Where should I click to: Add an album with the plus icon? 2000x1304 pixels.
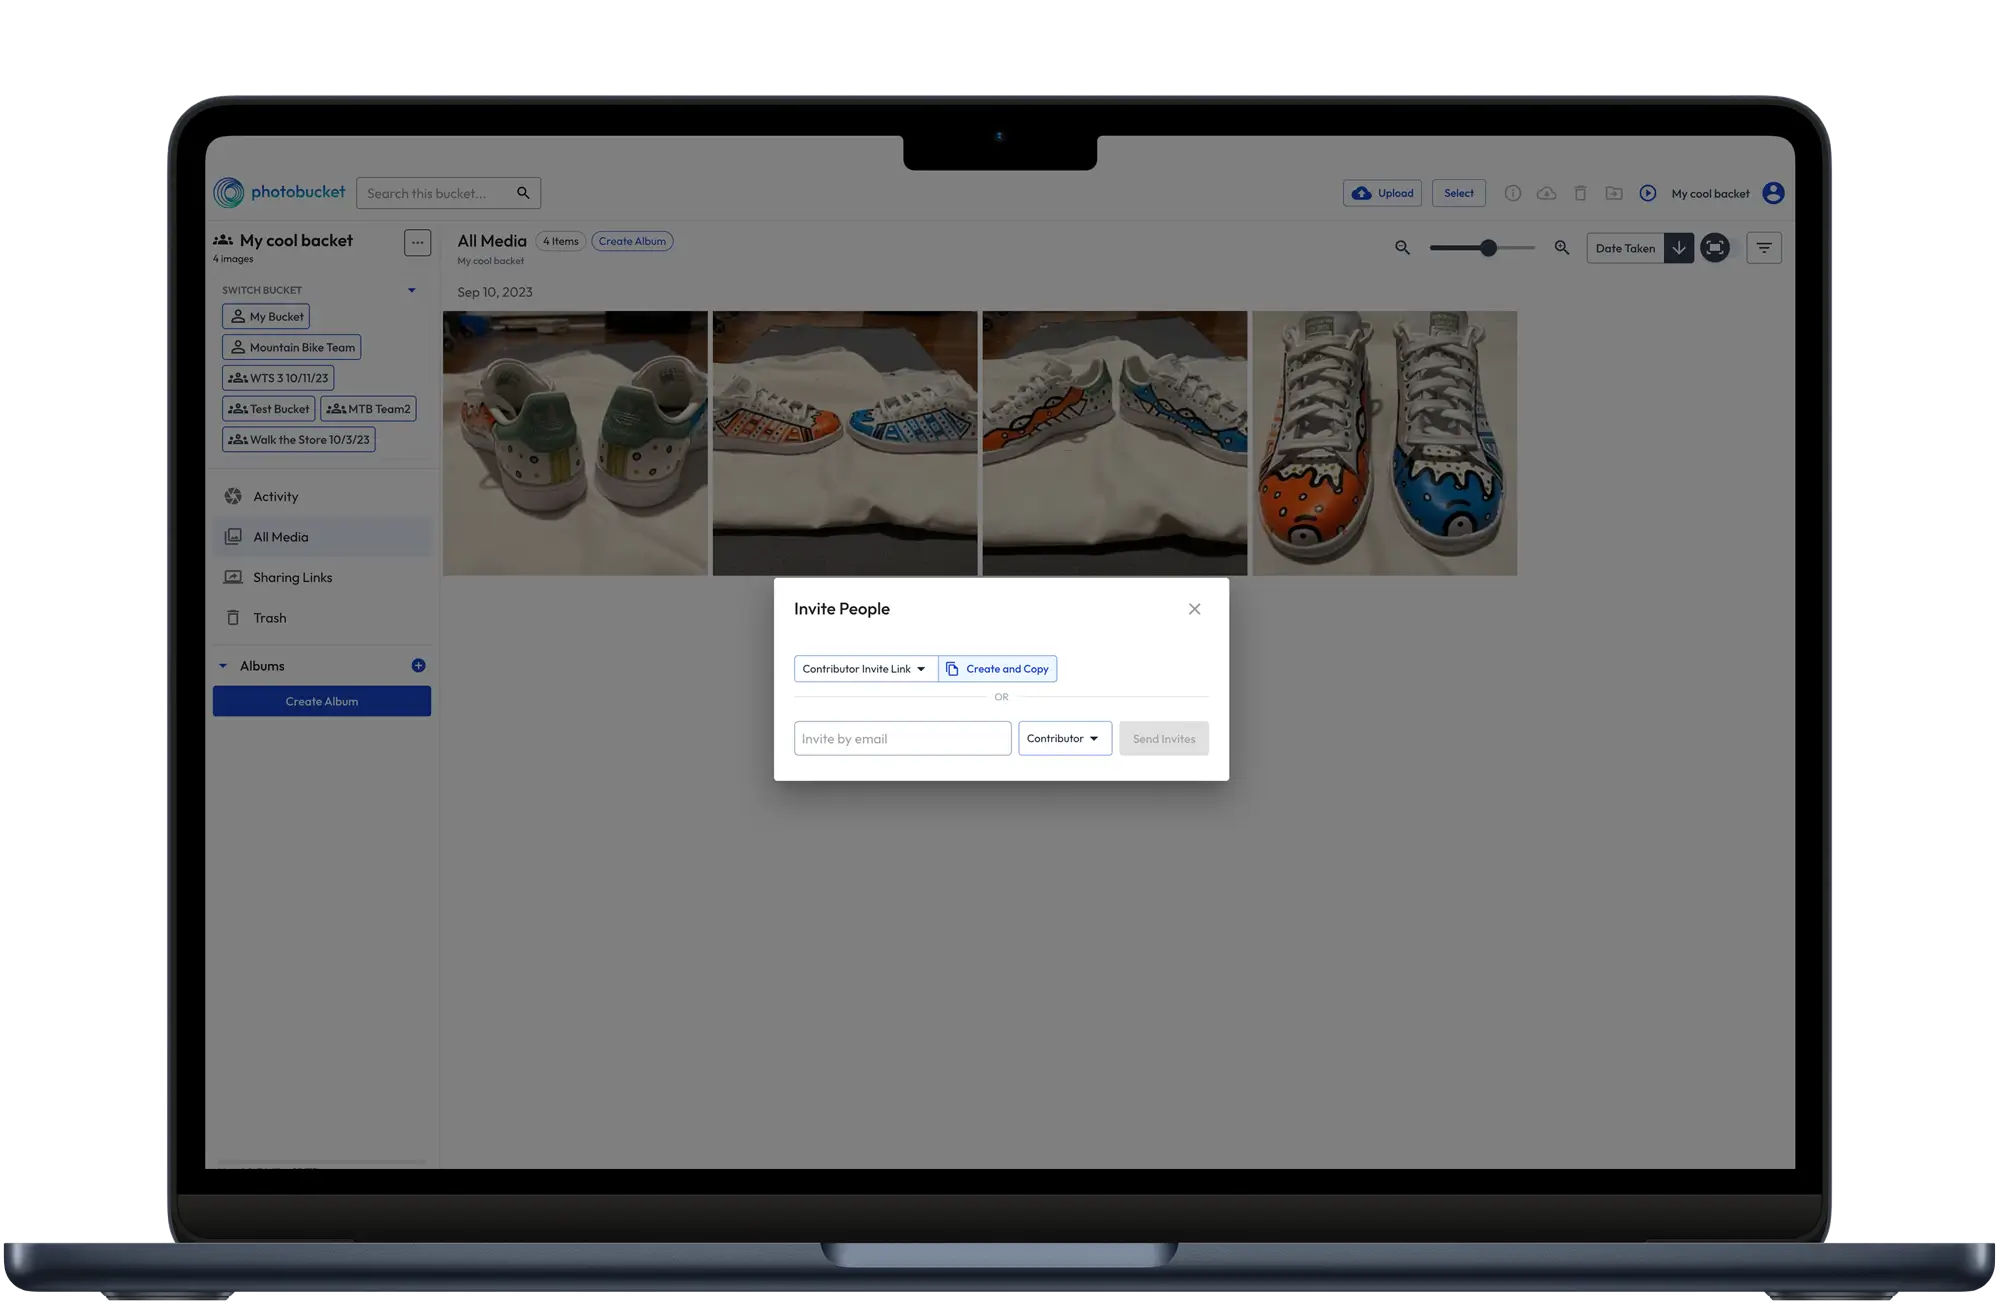419,666
